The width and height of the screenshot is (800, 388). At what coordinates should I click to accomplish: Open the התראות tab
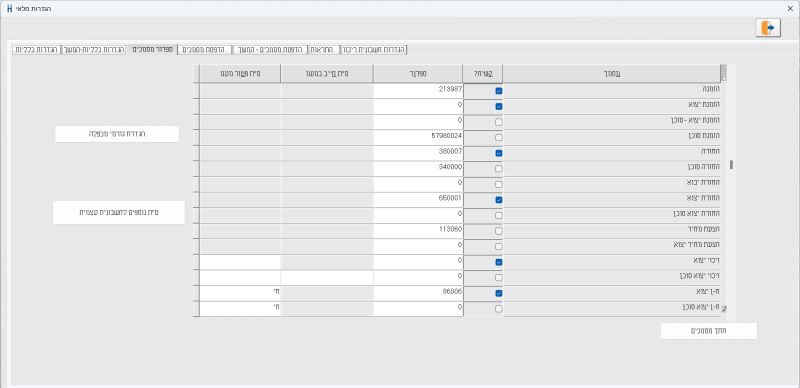point(324,50)
